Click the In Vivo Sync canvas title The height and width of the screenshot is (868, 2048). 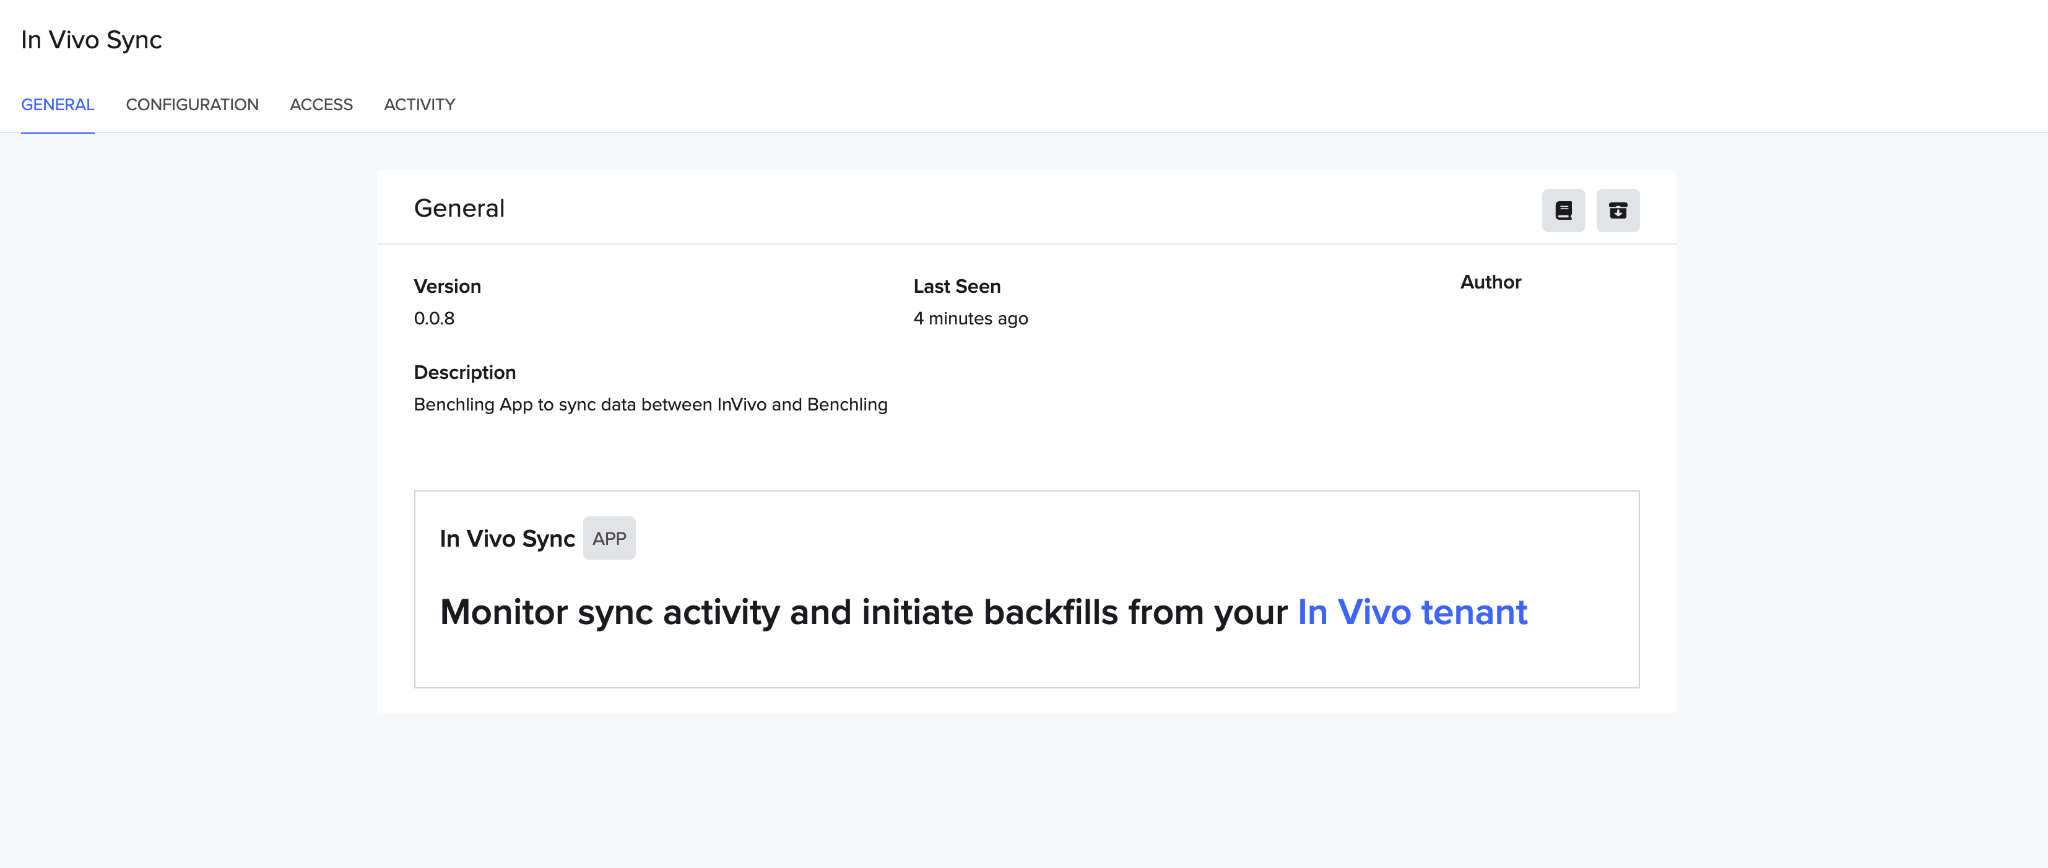pyautogui.click(x=507, y=539)
